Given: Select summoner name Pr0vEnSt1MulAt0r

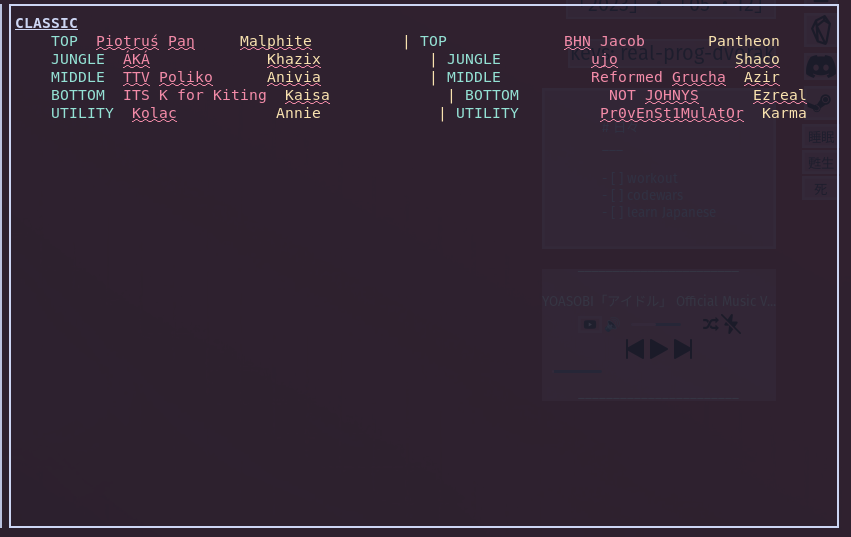Looking at the screenshot, I should click(x=671, y=113).
